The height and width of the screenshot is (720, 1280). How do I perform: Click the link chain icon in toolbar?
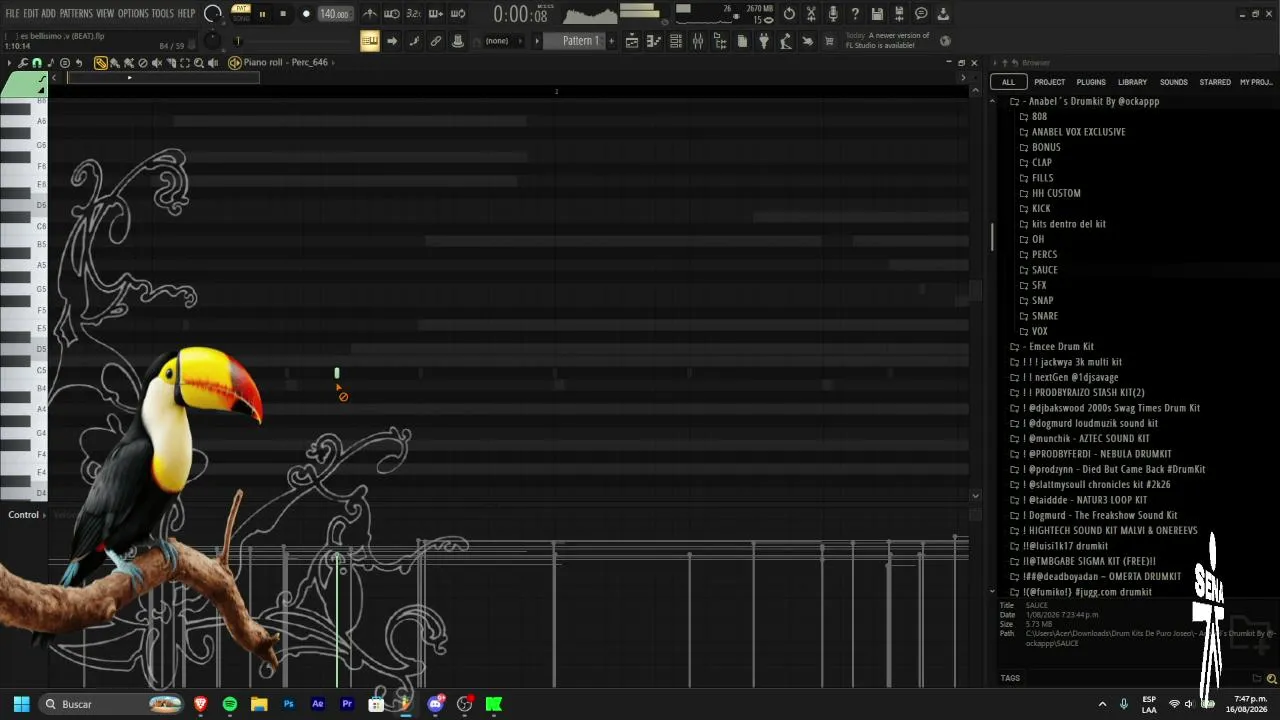coord(436,41)
